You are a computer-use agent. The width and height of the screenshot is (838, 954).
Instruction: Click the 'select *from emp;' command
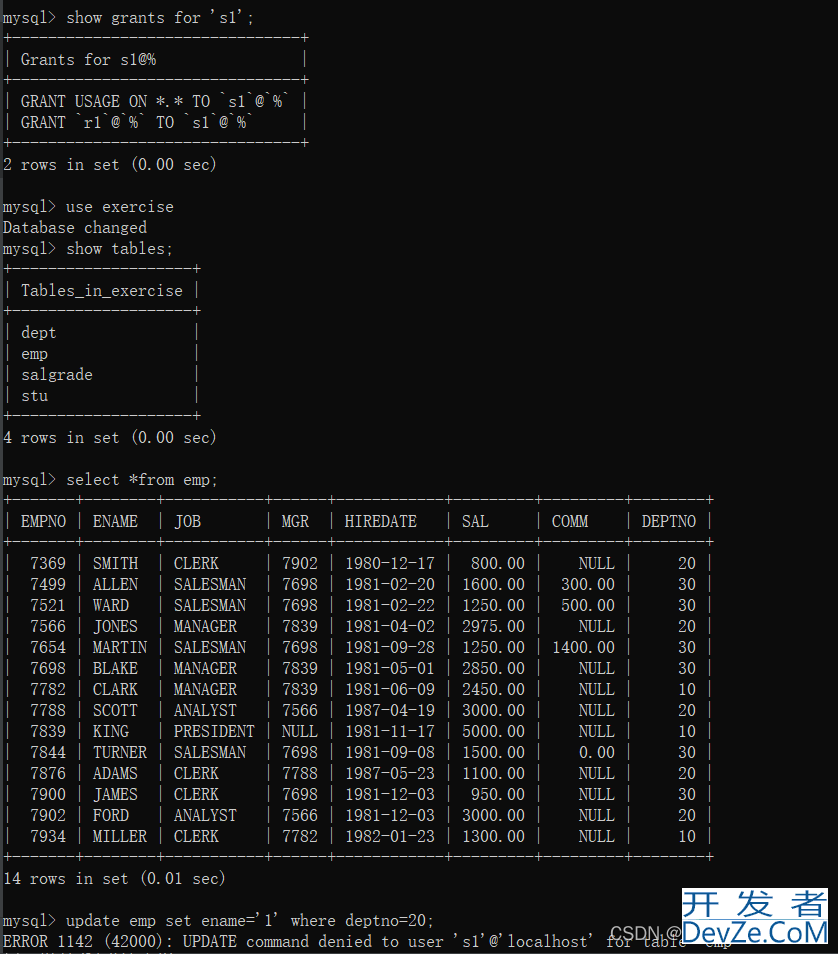click(x=142, y=479)
